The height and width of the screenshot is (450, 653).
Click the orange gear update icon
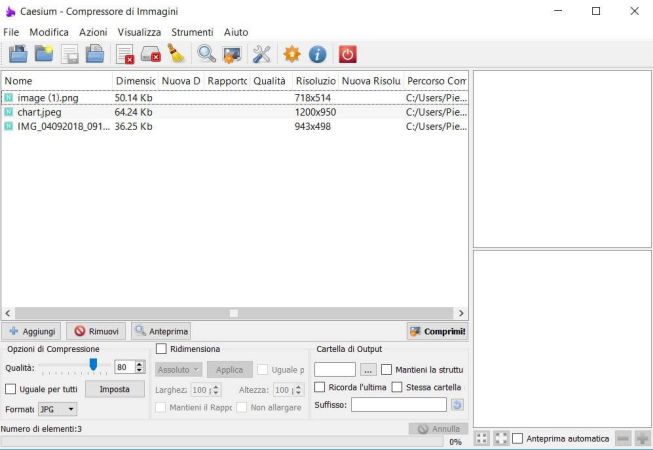tap(292, 54)
